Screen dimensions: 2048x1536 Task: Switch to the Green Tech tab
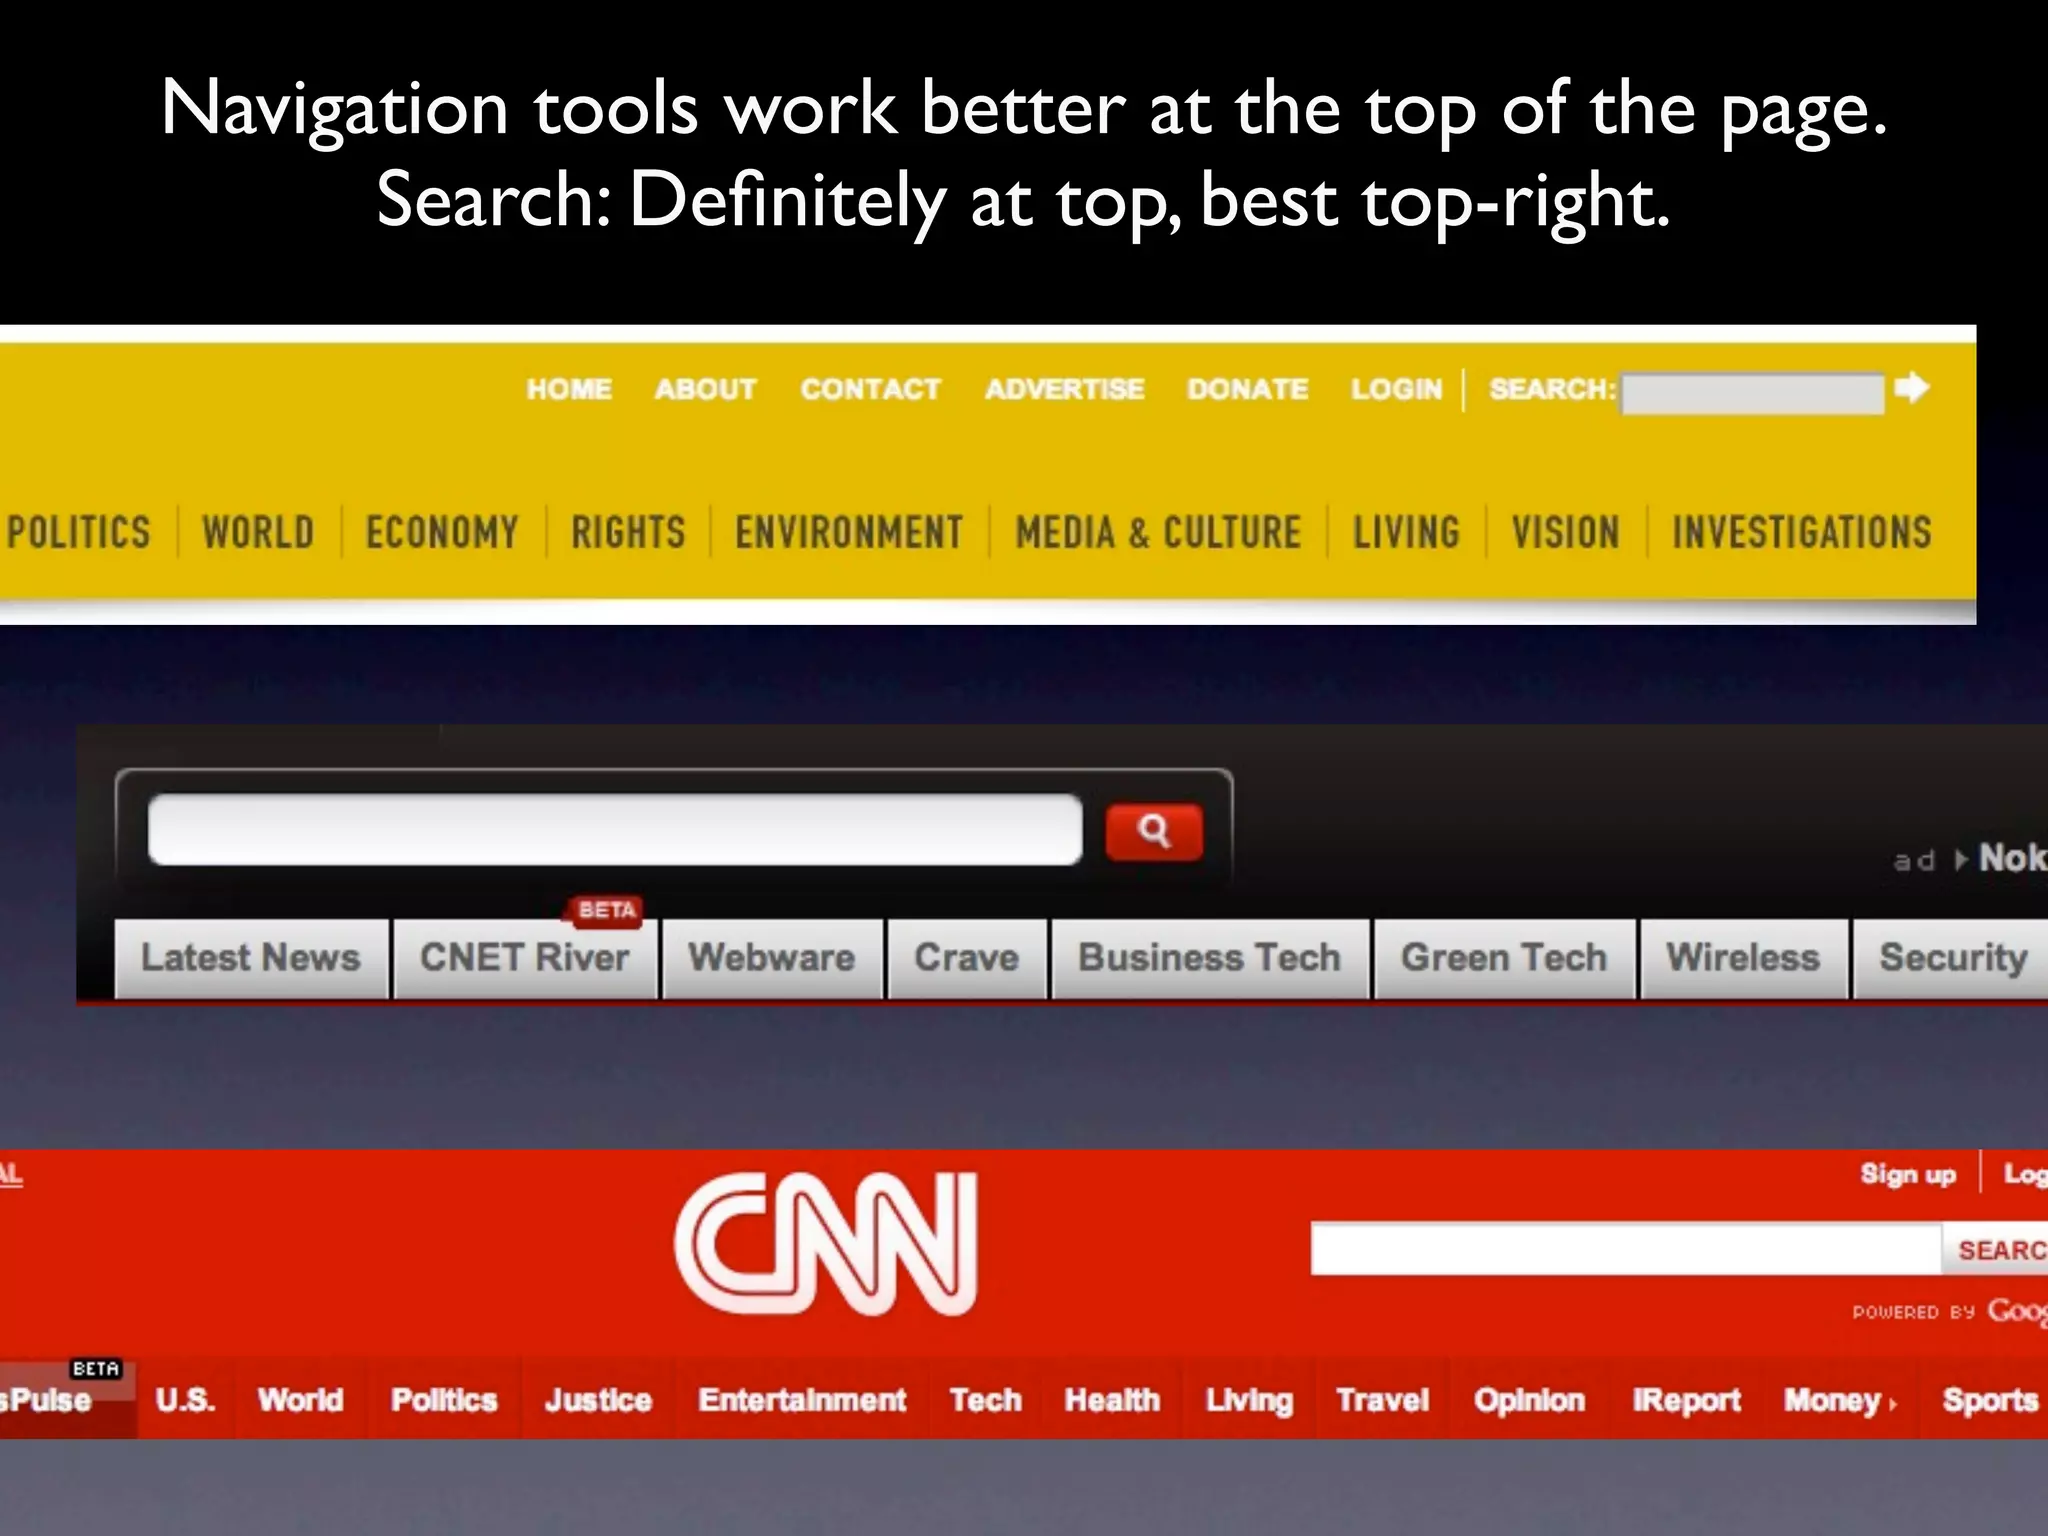(x=1505, y=958)
